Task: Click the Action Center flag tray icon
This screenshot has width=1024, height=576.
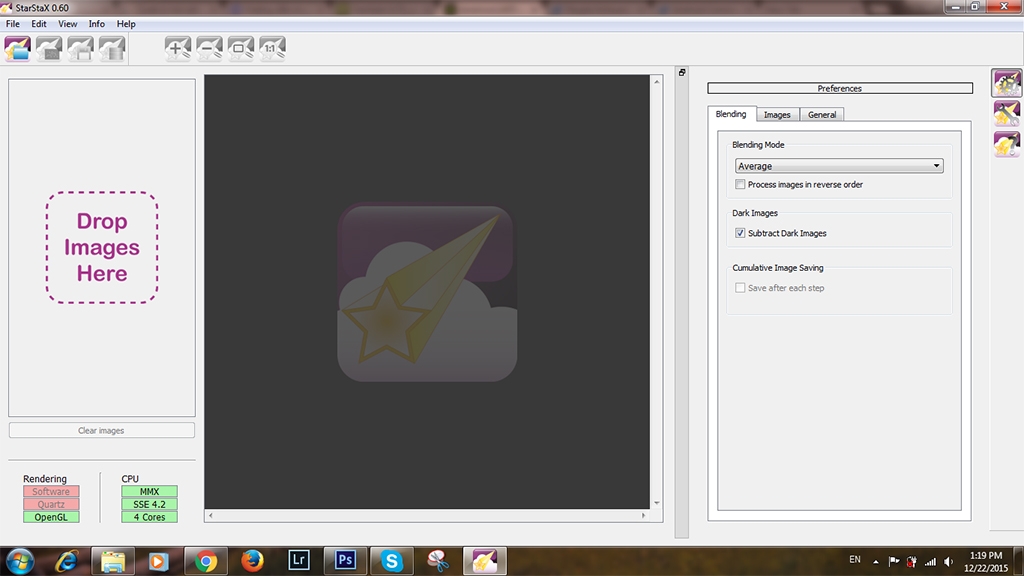Action: [x=894, y=561]
